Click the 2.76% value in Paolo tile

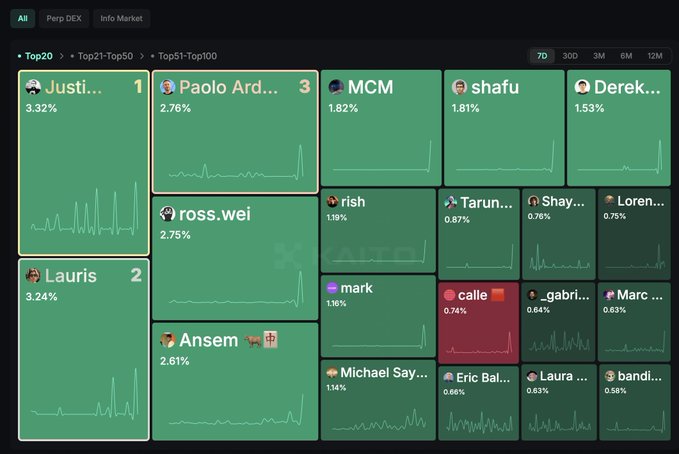(x=175, y=108)
